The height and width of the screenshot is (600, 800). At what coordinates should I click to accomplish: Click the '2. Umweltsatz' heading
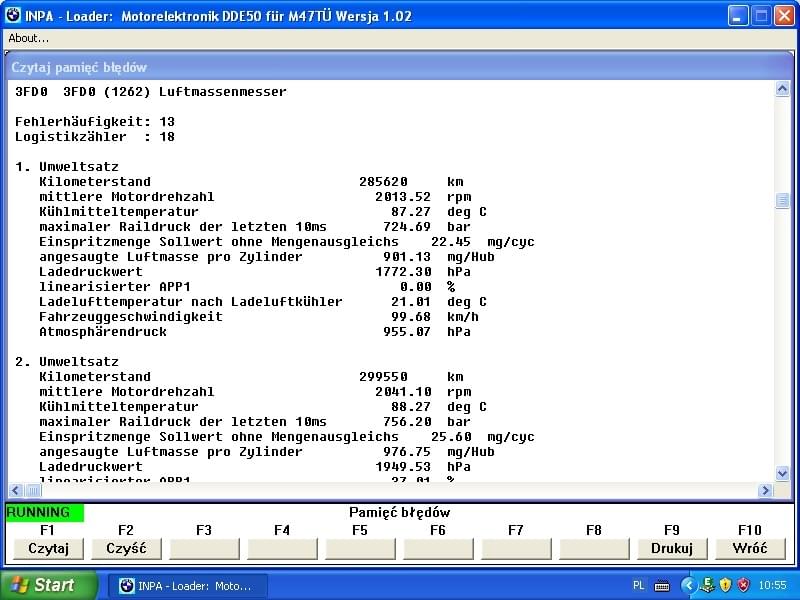click(x=67, y=362)
